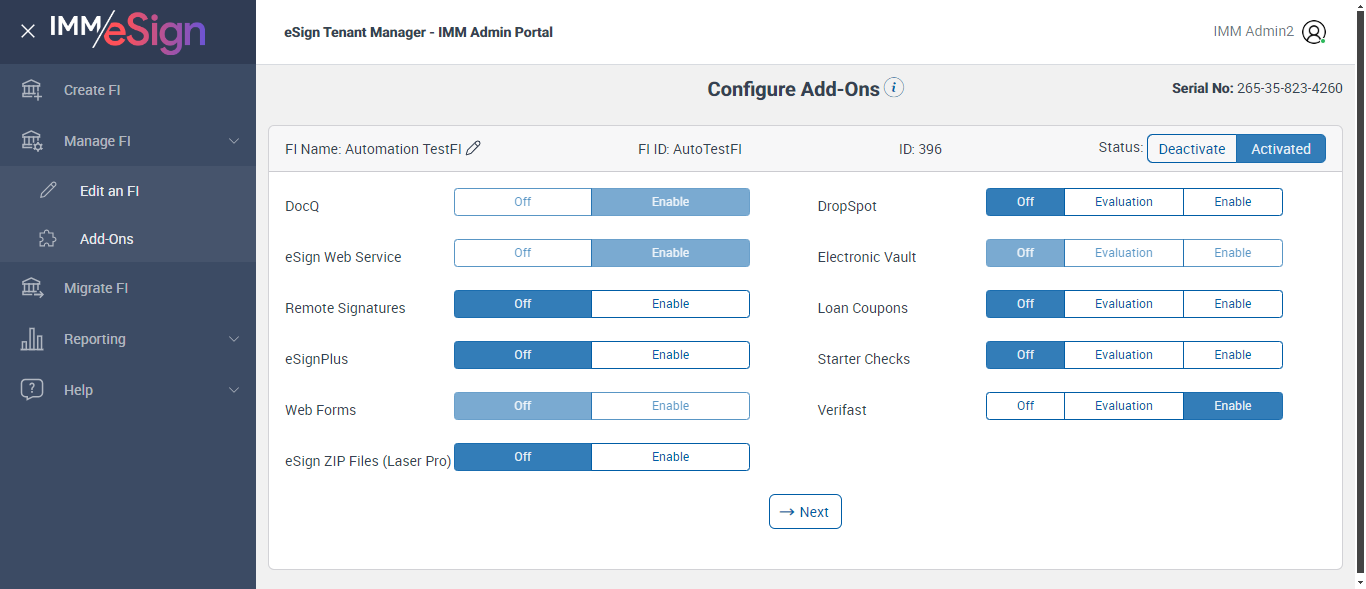The width and height of the screenshot is (1366, 589).
Task: Open the info icon next to Configure Add-Ons
Action: pos(894,88)
